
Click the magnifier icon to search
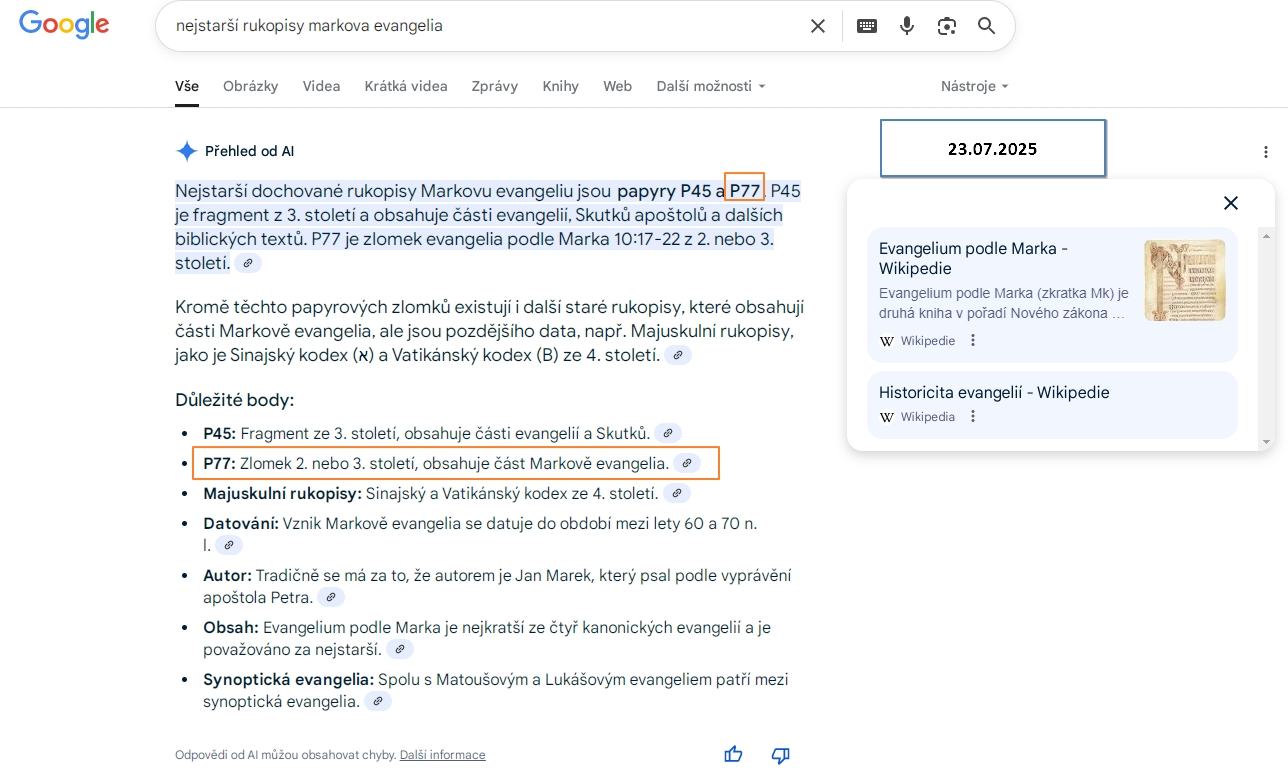pos(986,26)
